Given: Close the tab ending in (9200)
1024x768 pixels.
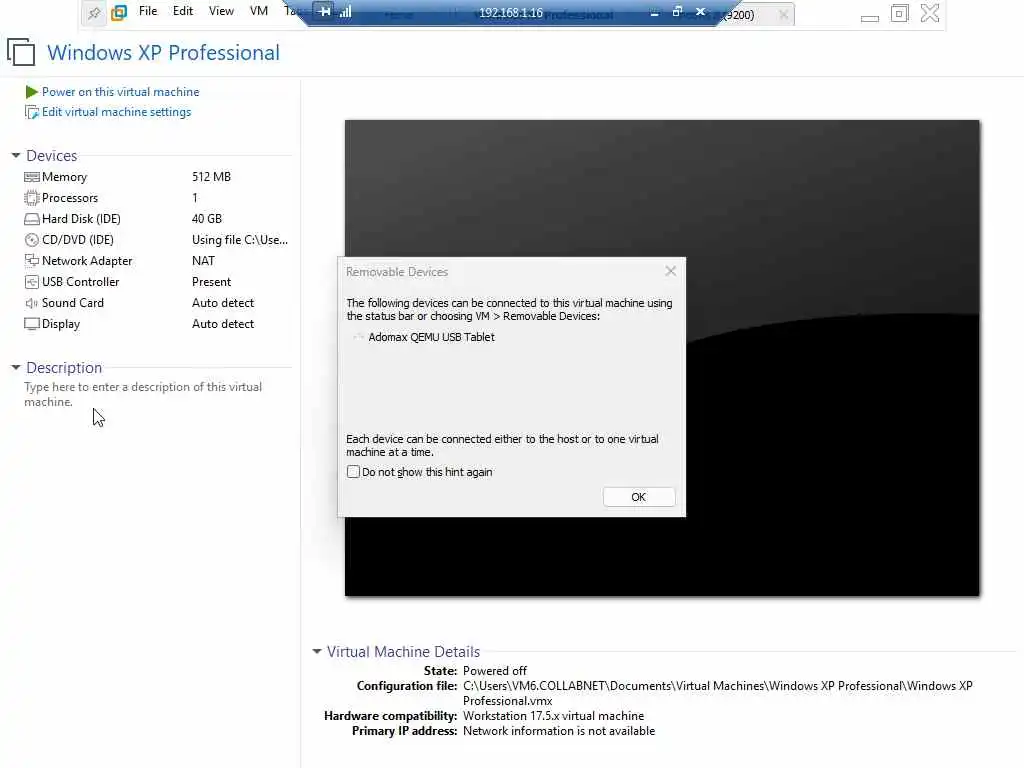Looking at the screenshot, I should (783, 14).
